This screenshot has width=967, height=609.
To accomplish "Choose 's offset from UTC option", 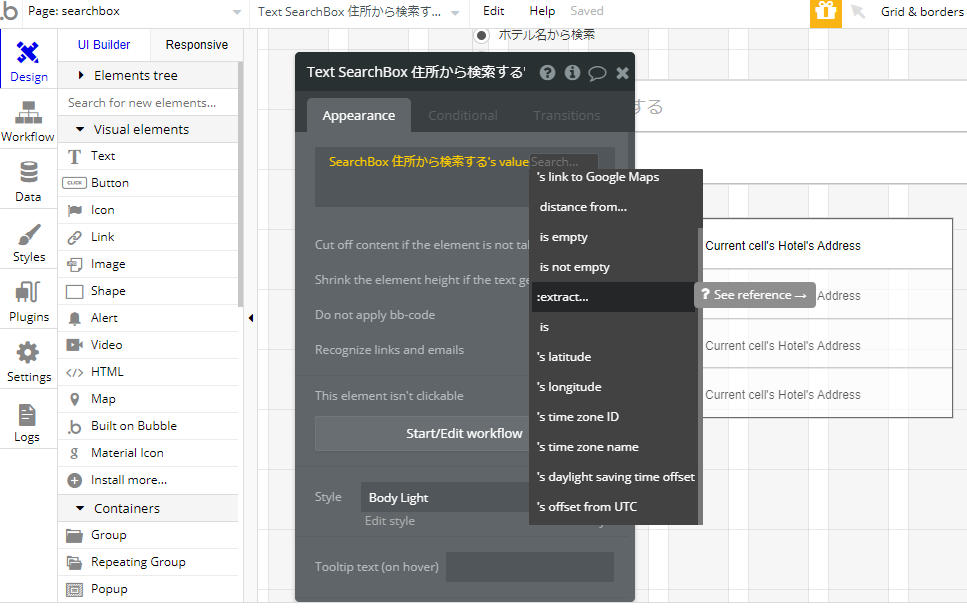I will pyautogui.click(x=614, y=507).
